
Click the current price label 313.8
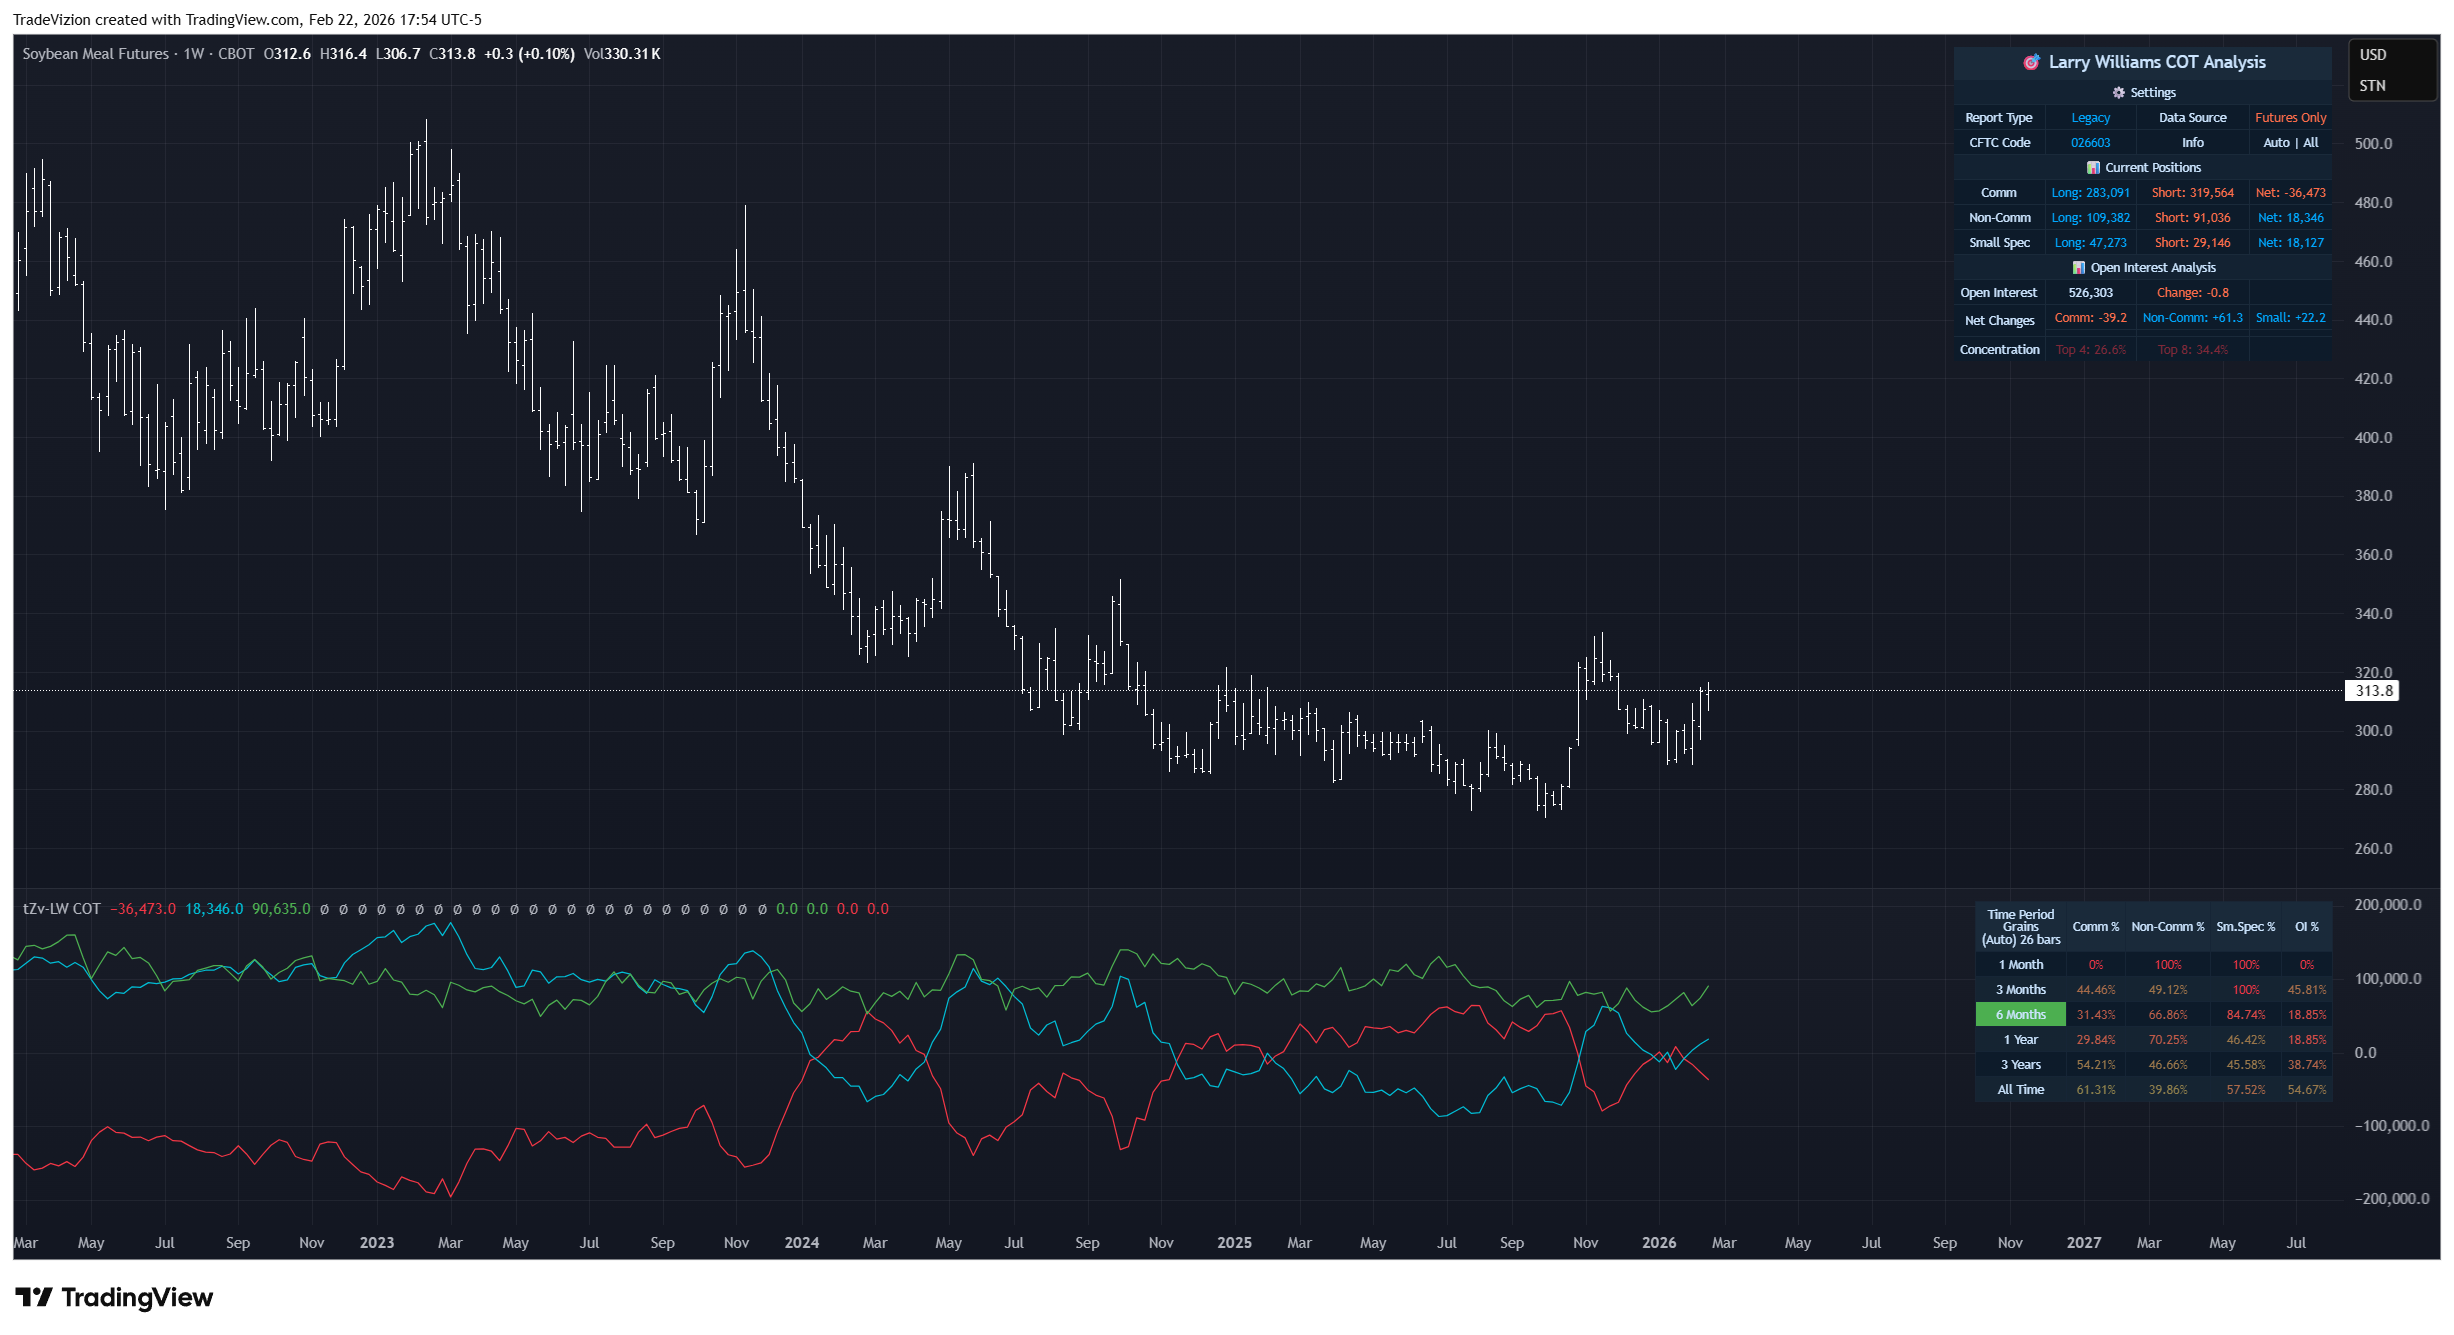(x=2372, y=691)
